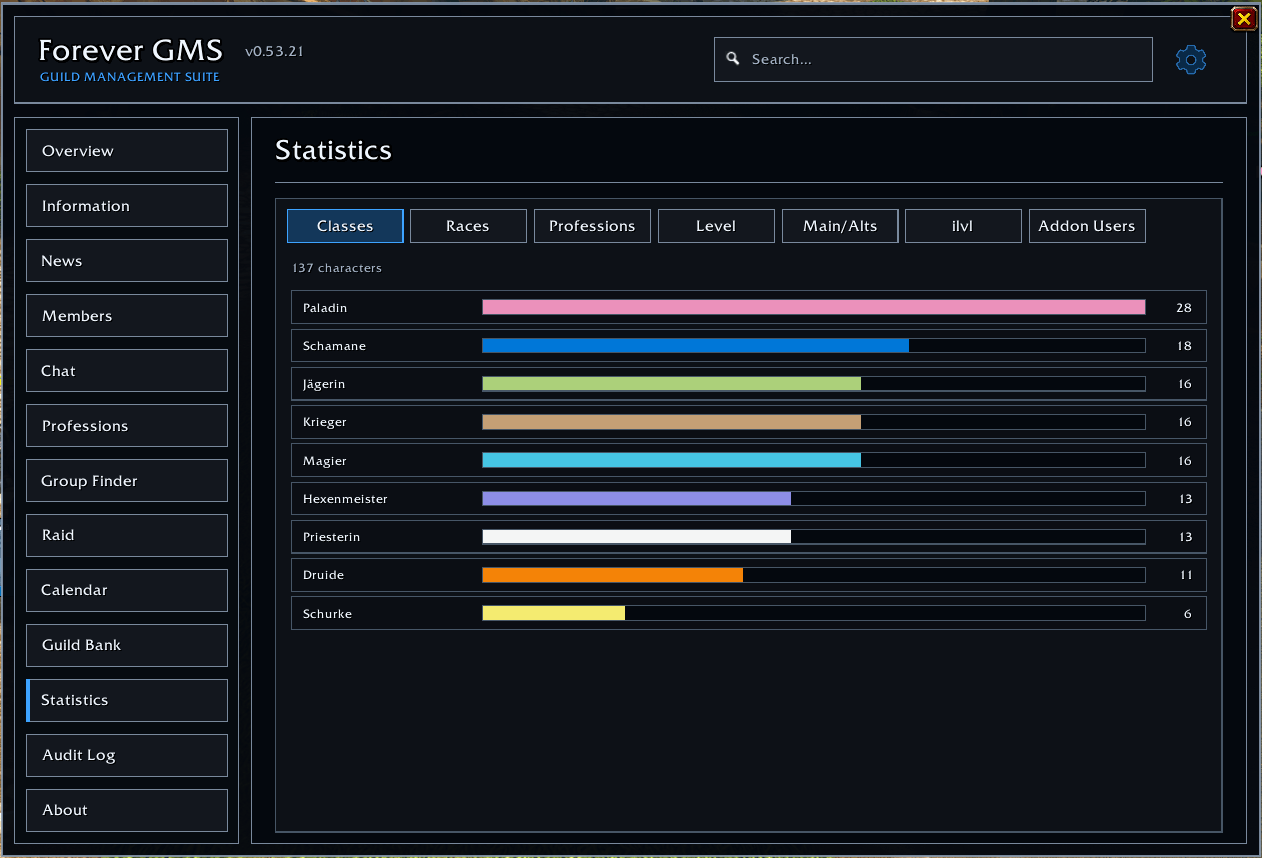1262x858 pixels.
Task: Select the Classes statistics tab
Action: (x=345, y=226)
